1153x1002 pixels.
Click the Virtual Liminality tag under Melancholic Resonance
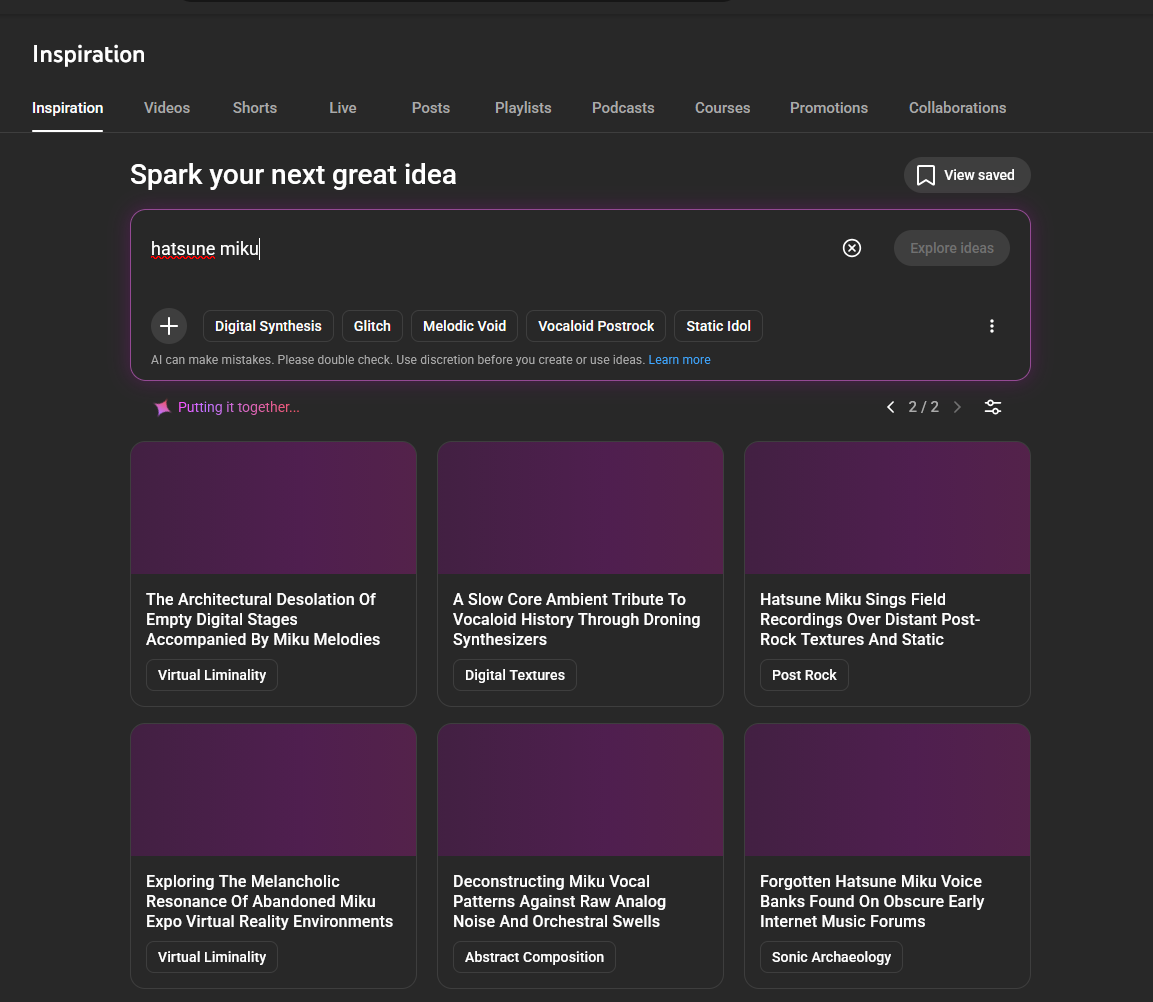coord(212,957)
